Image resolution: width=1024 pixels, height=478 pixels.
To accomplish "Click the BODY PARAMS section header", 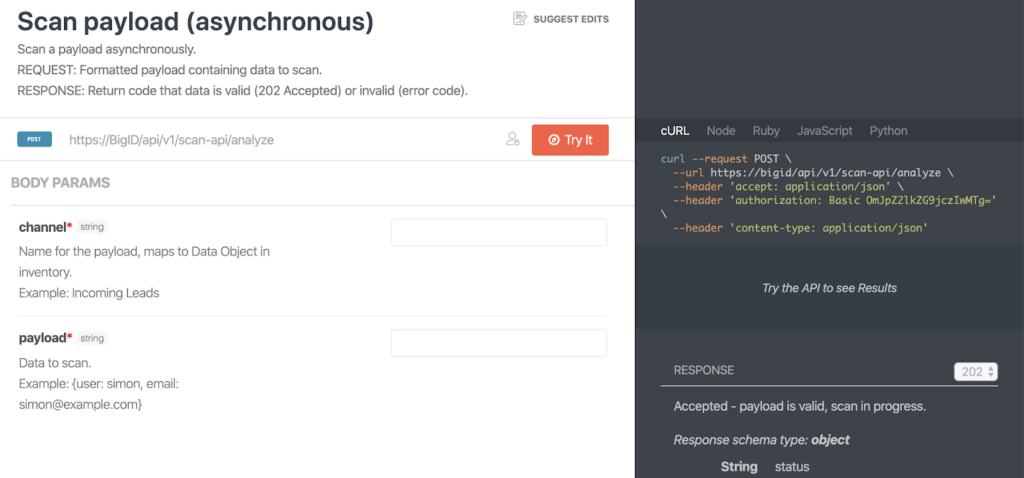I will 60,183.
